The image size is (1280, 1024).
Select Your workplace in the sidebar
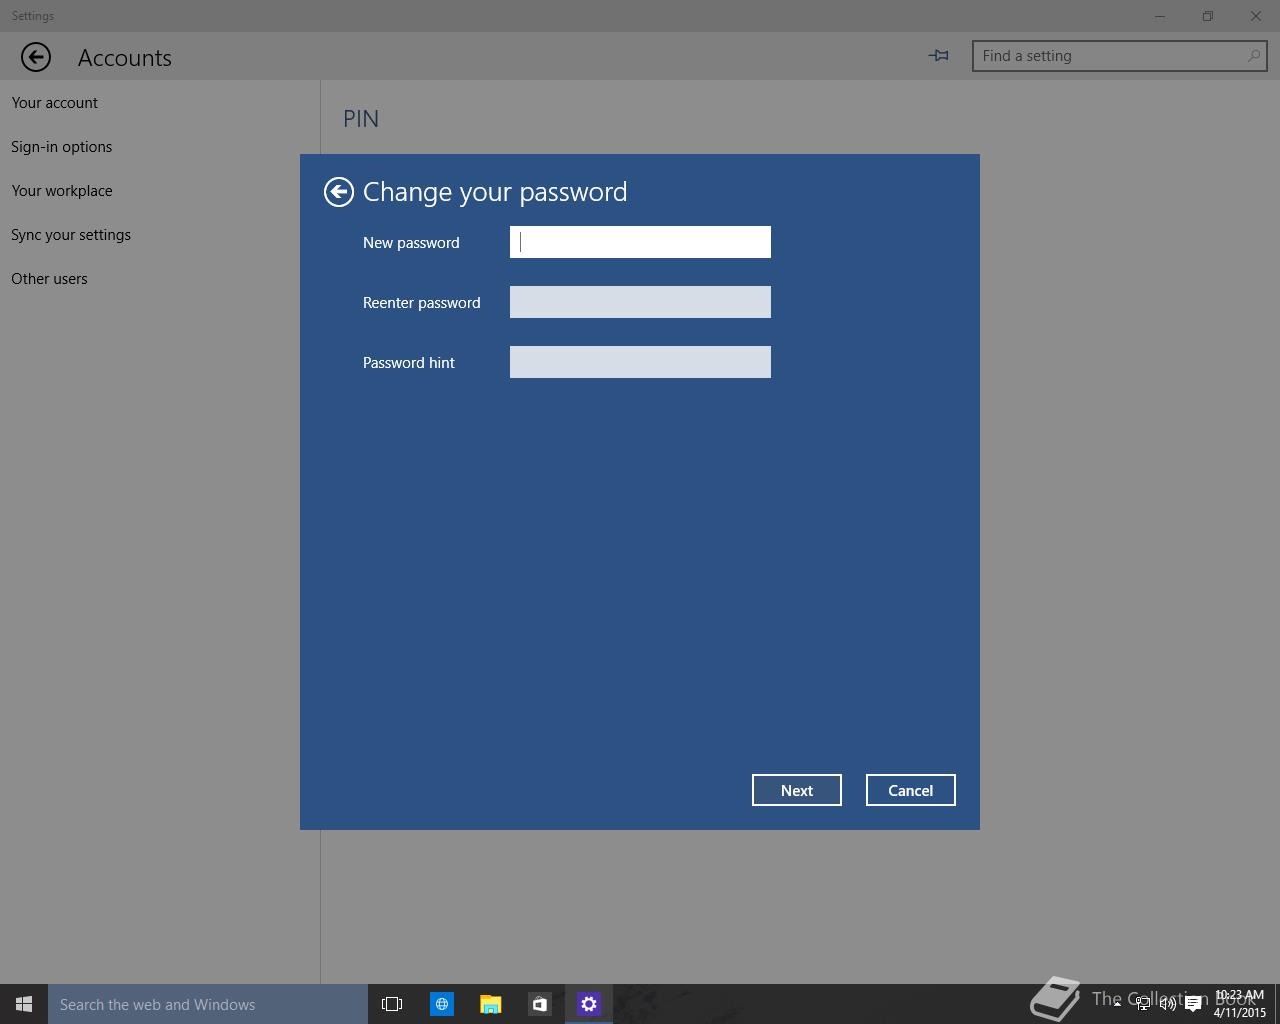62,191
